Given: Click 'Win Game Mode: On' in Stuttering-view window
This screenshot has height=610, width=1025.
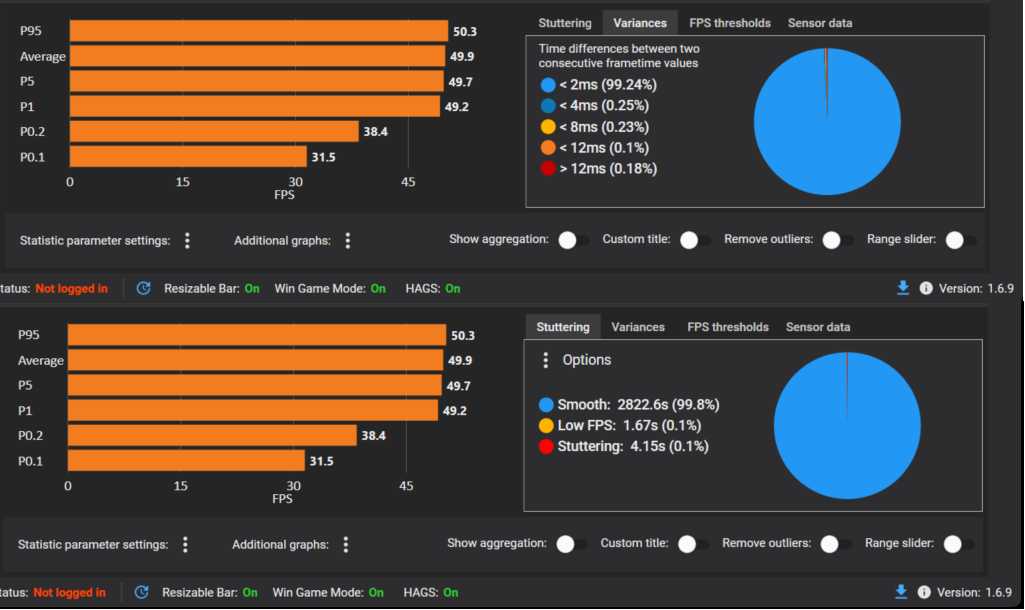Looking at the screenshot, I should point(328,592).
